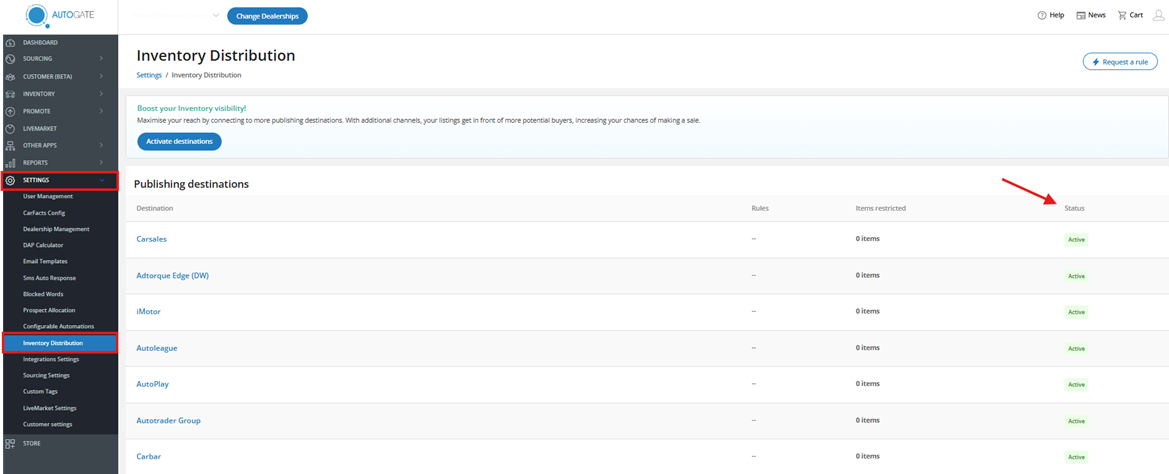Click the Dashboard icon in sidebar
This screenshot has height=474, width=1169.
point(10,43)
